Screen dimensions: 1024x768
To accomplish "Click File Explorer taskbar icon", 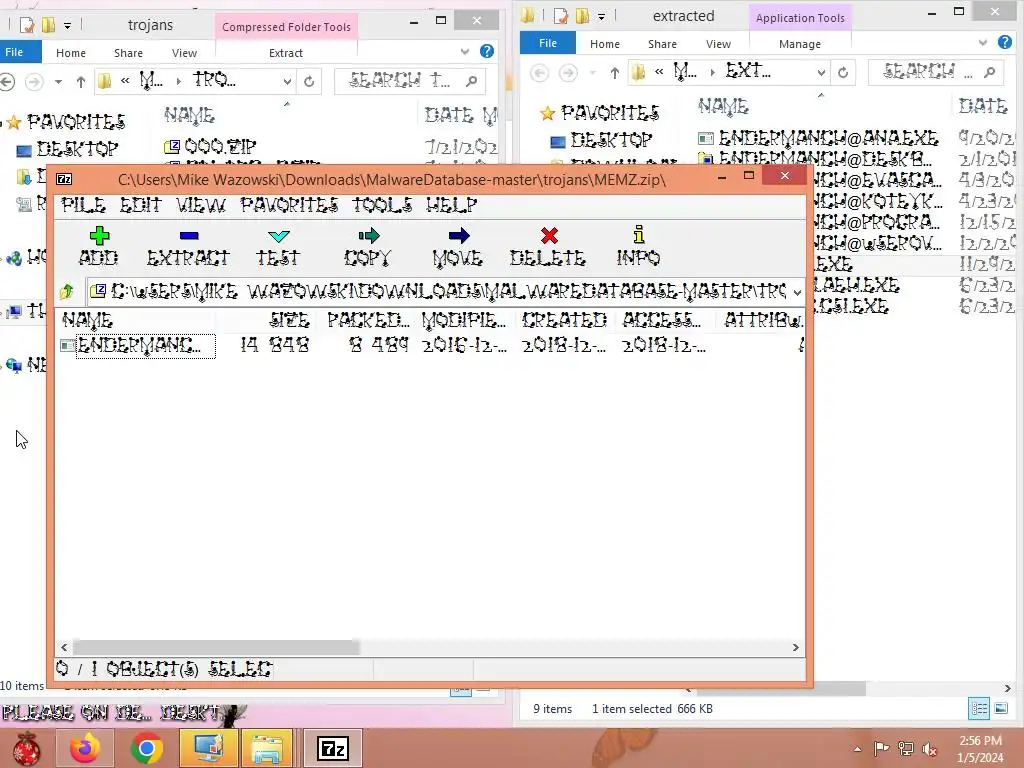I will tap(267, 748).
